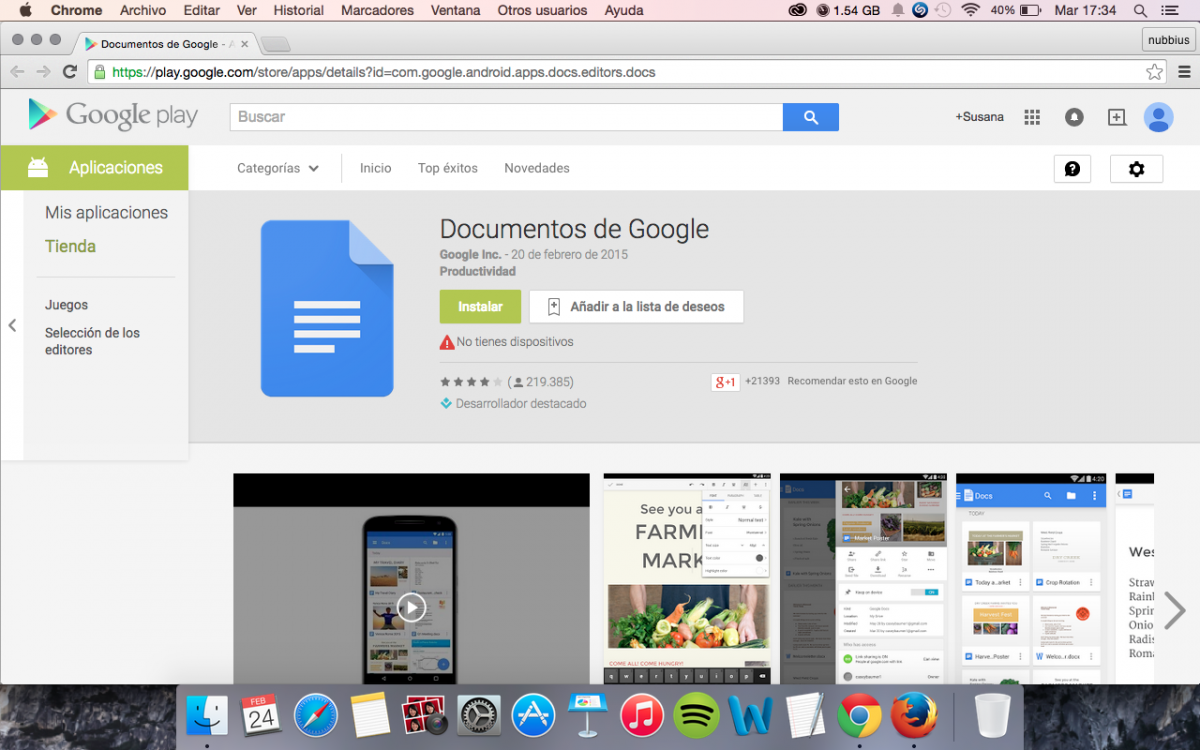The height and width of the screenshot is (750, 1200).
Task: Open the Top éxitos tab
Action: click(448, 168)
